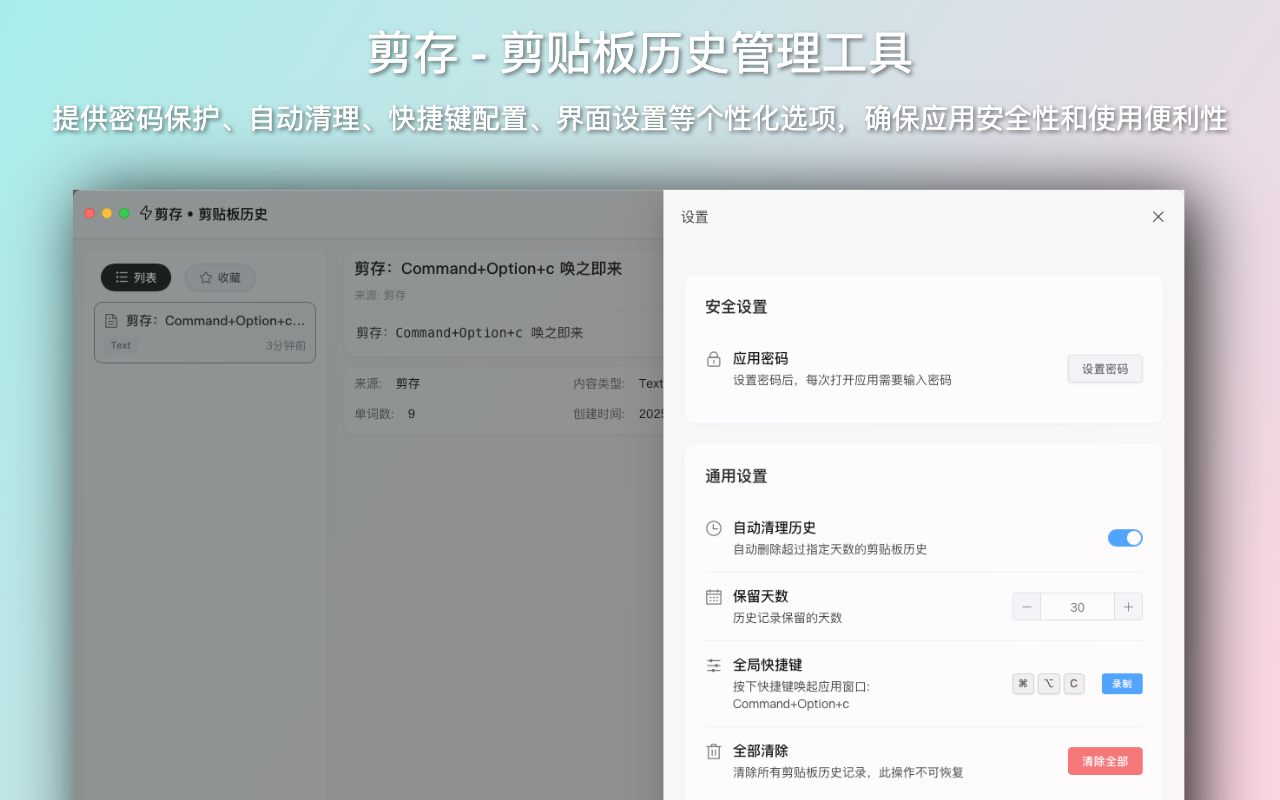Select the Command+Option+c clipboard history entry

click(x=205, y=332)
